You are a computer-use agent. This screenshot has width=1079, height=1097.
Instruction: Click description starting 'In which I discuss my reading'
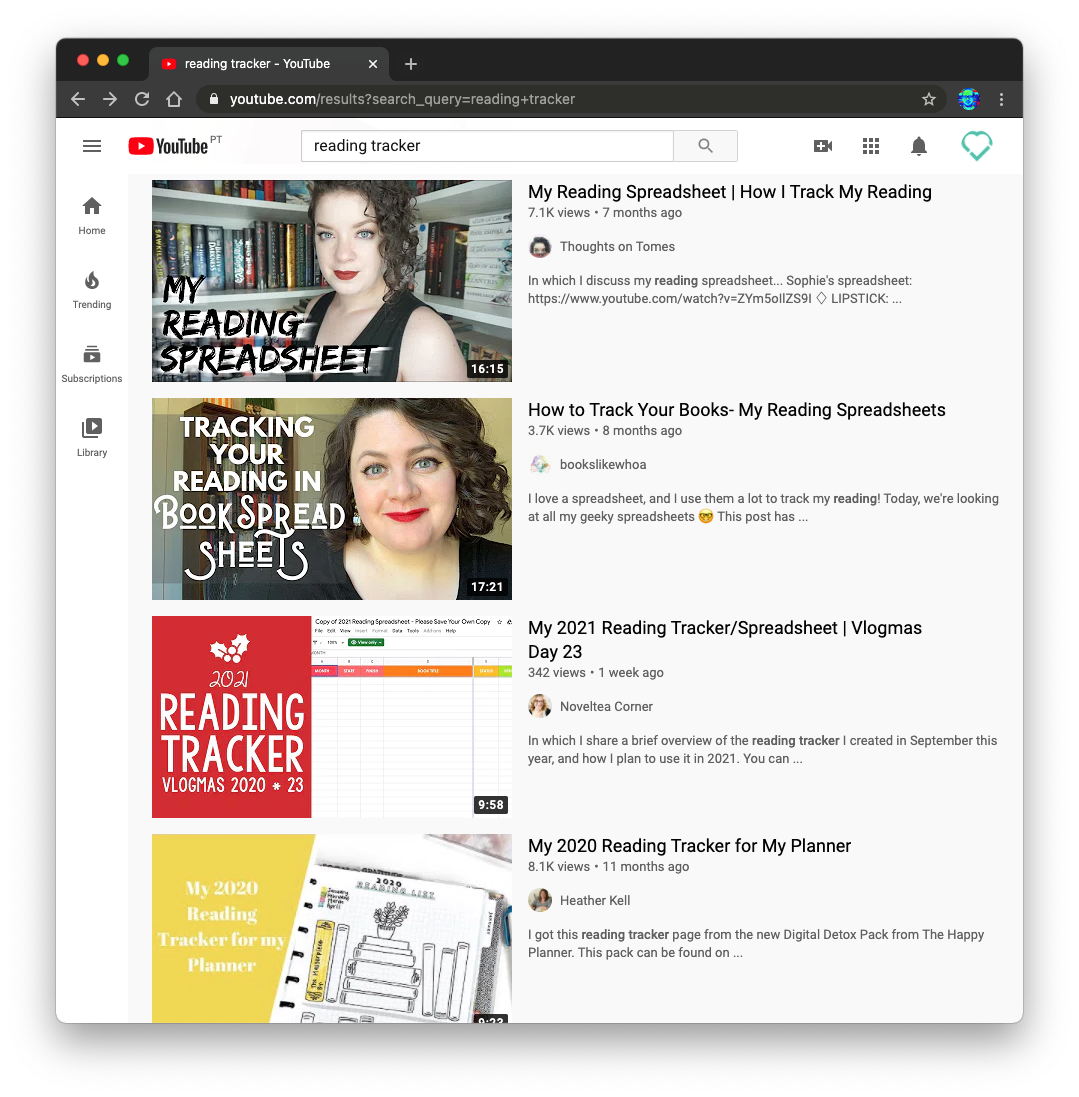click(x=720, y=290)
